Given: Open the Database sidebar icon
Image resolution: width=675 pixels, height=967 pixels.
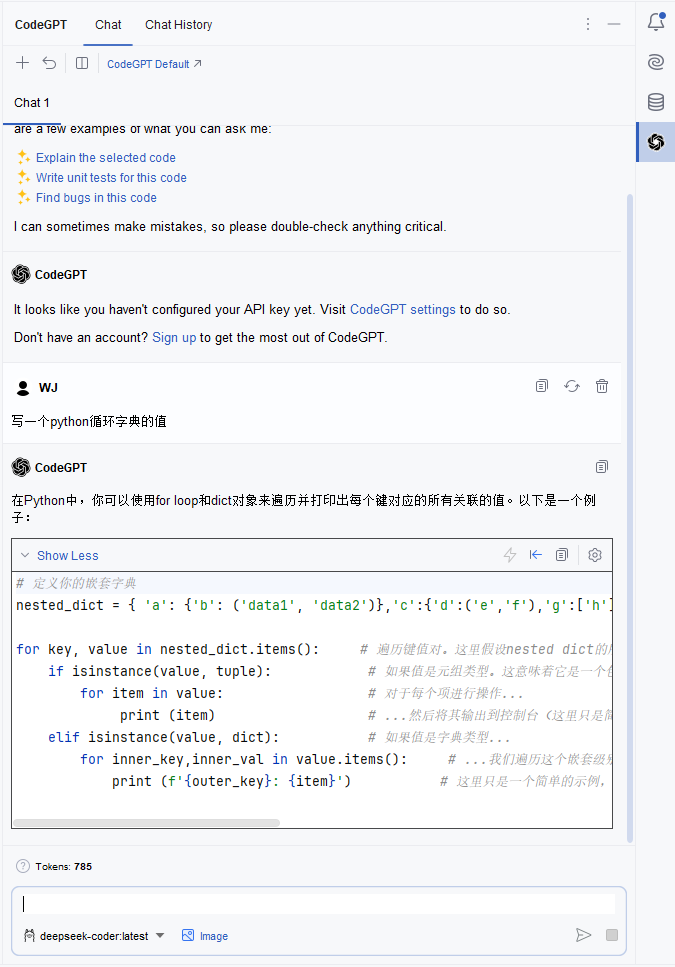Looking at the screenshot, I should [656, 102].
